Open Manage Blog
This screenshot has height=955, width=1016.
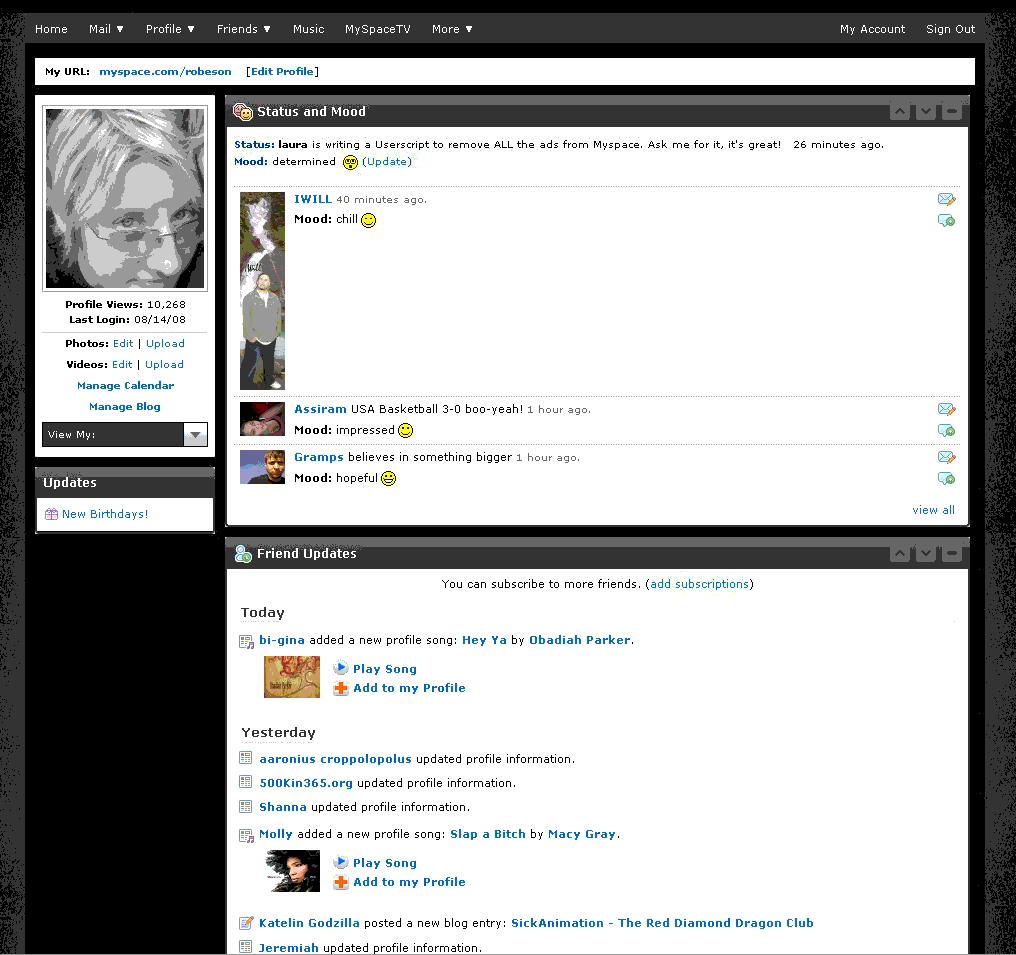[125, 406]
